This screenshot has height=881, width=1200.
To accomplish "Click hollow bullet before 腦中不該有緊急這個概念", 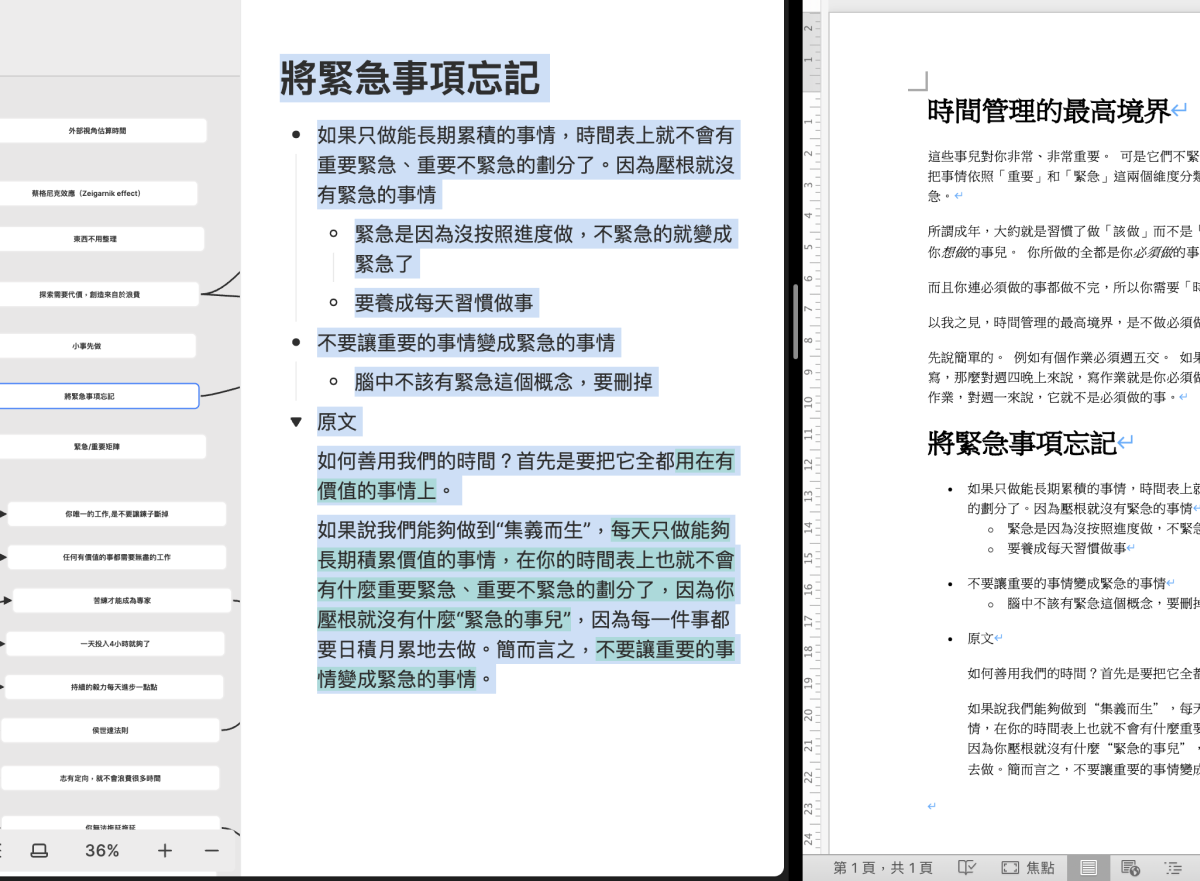I will coord(334,382).
